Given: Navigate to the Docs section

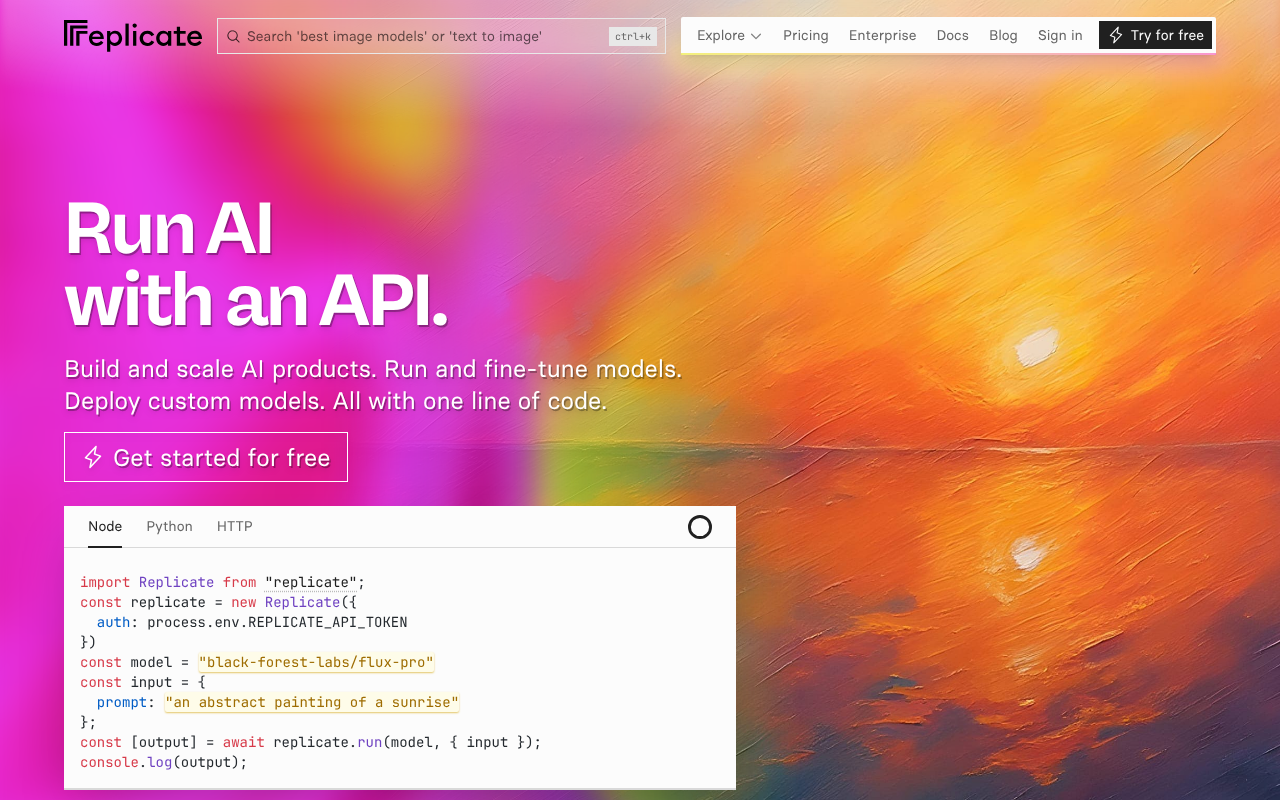Looking at the screenshot, I should pos(952,35).
